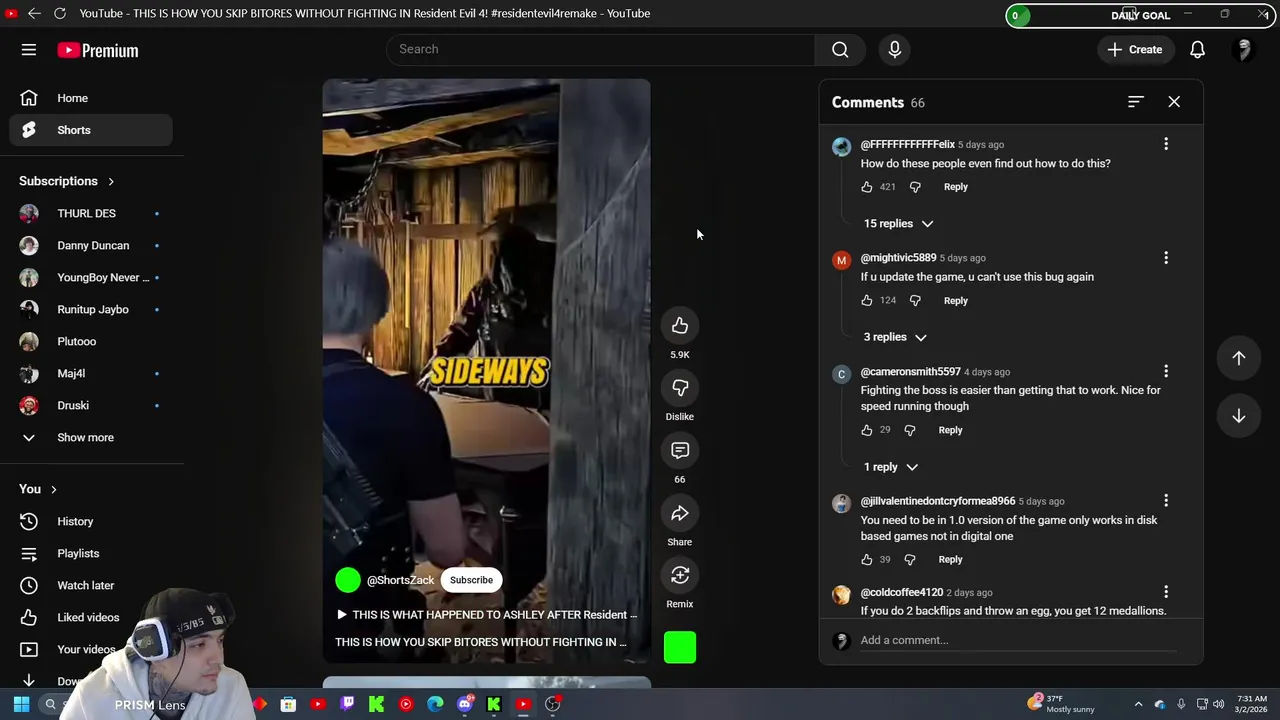Open the notifications bell
Image resolution: width=1280 pixels, height=720 pixels.
coord(1197,49)
